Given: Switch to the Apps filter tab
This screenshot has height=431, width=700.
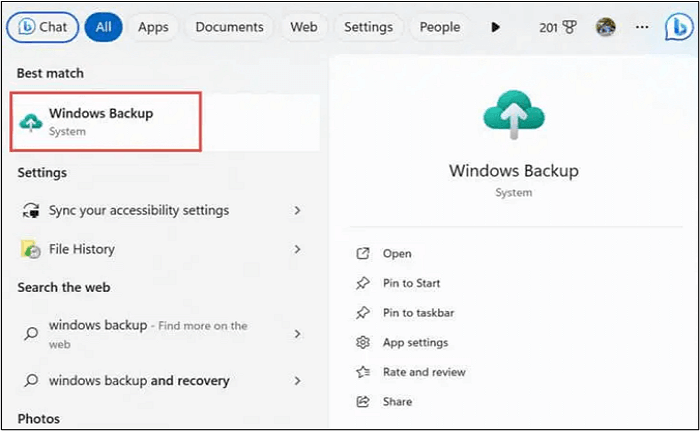Looking at the screenshot, I should (153, 27).
